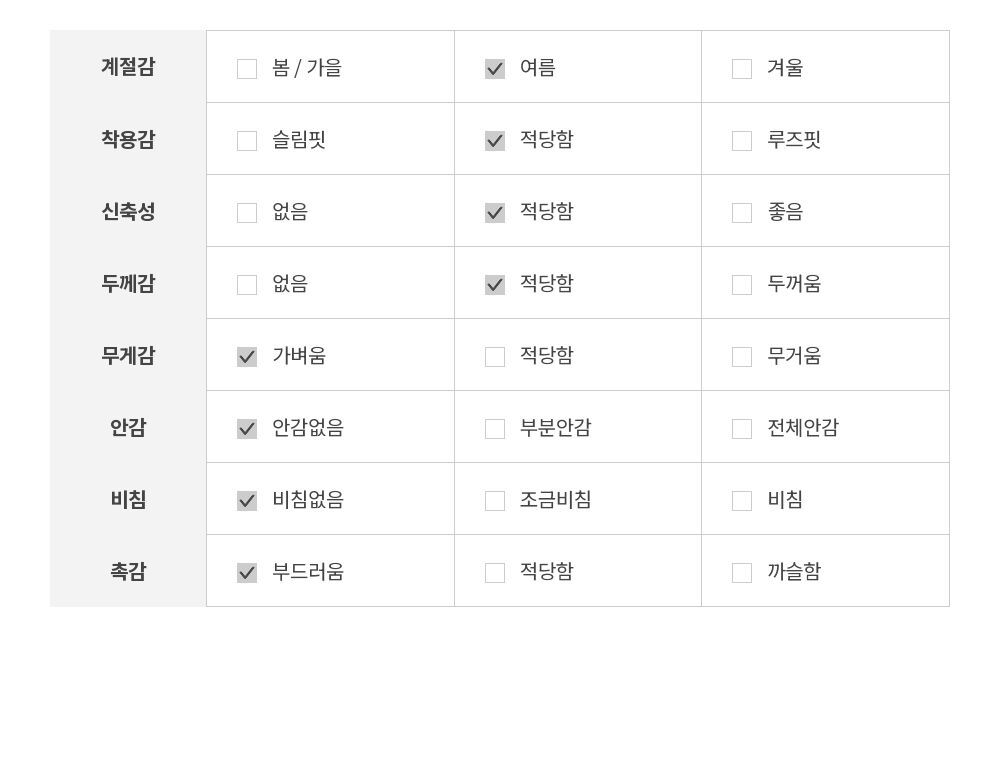Tick the 슬림핏 fit checkbox
The image size is (1000, 757).
point(247,141)
